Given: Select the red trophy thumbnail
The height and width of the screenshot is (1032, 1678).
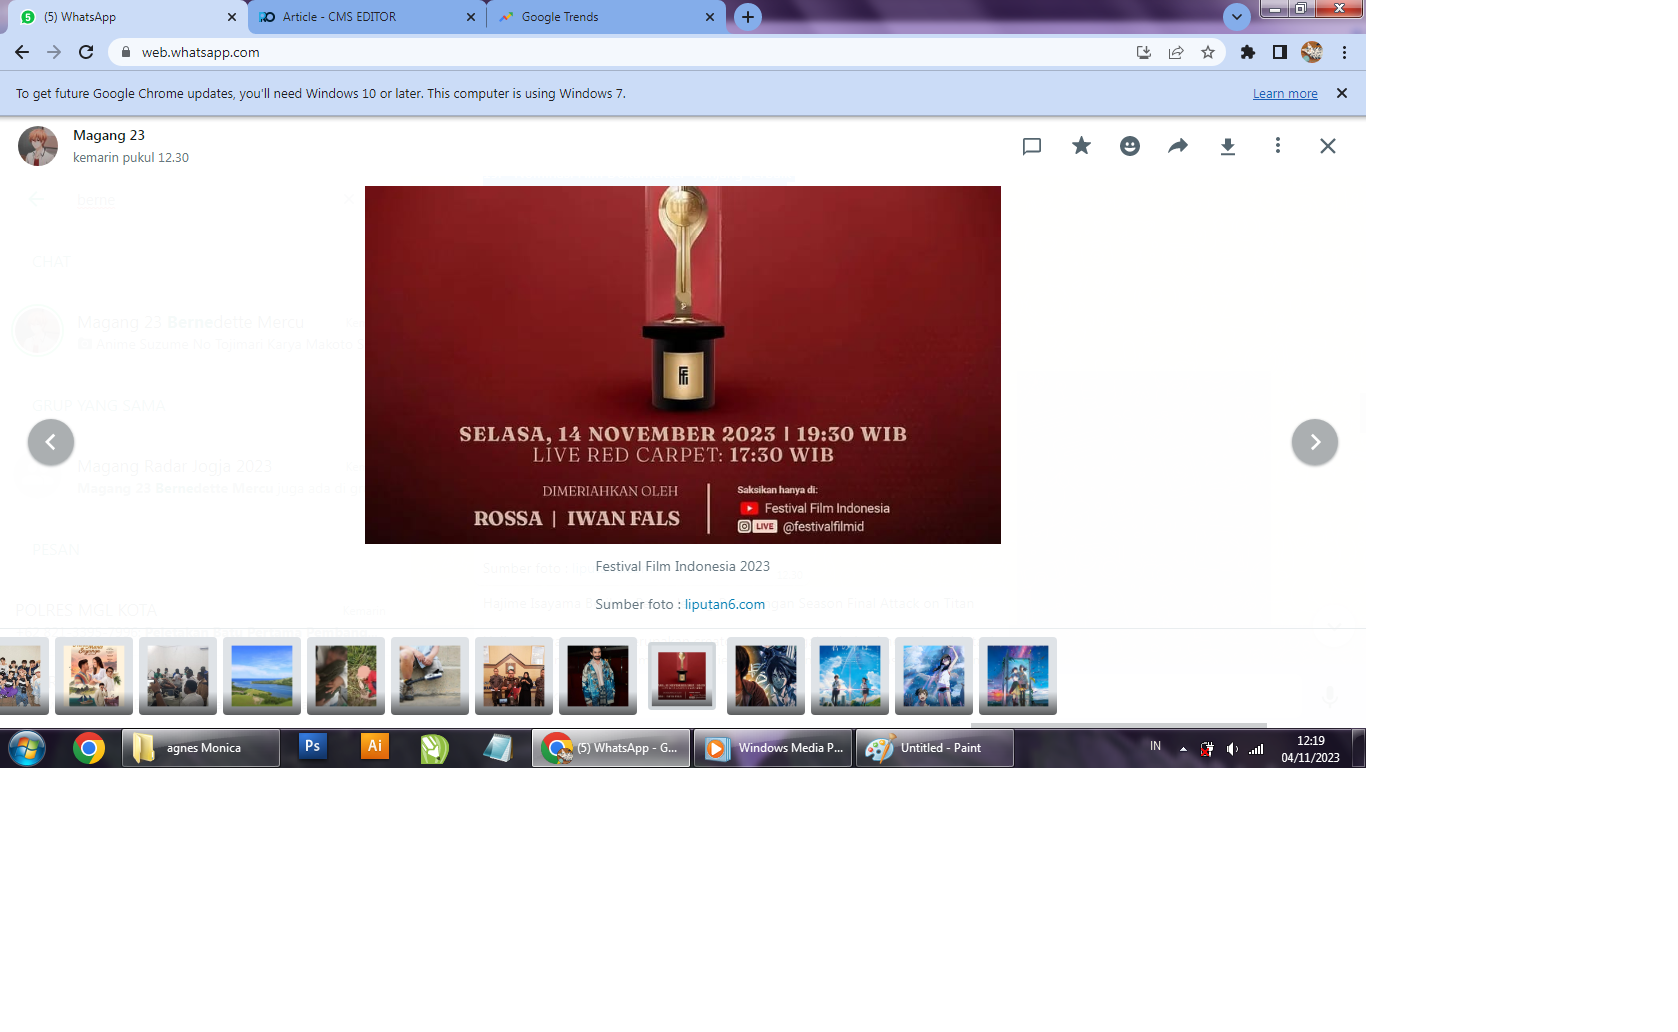Looking at the screenshot, I should click(682, 676).
